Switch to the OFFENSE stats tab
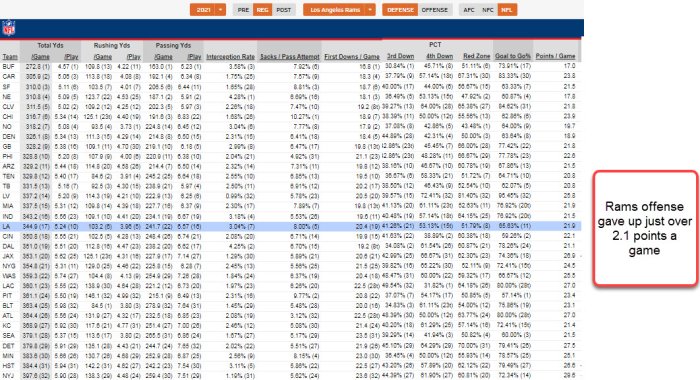This screenshot has width=700, height=380. (x=434, y=10)
